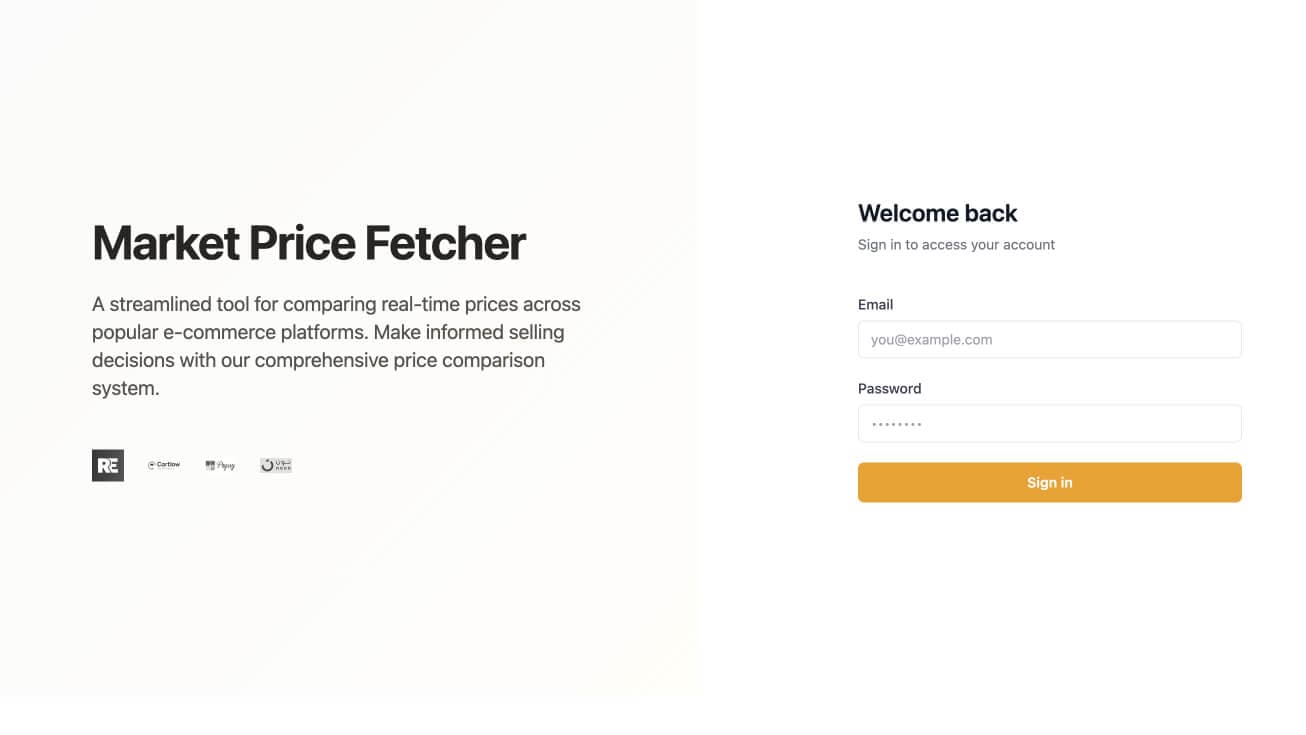Click the Password field label
The image size is (1306, 735).
click(x=889, y=388)
